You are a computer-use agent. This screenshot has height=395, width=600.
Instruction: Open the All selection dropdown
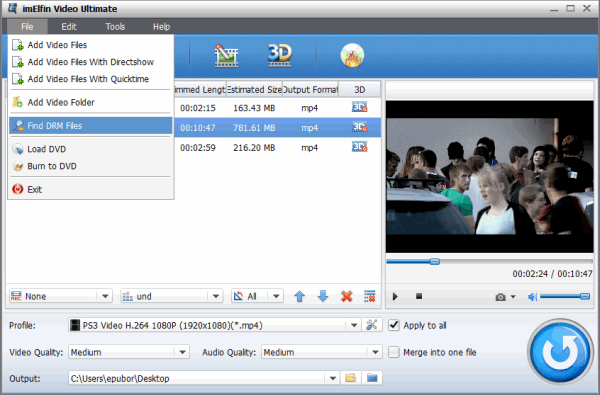pos(276,296)
